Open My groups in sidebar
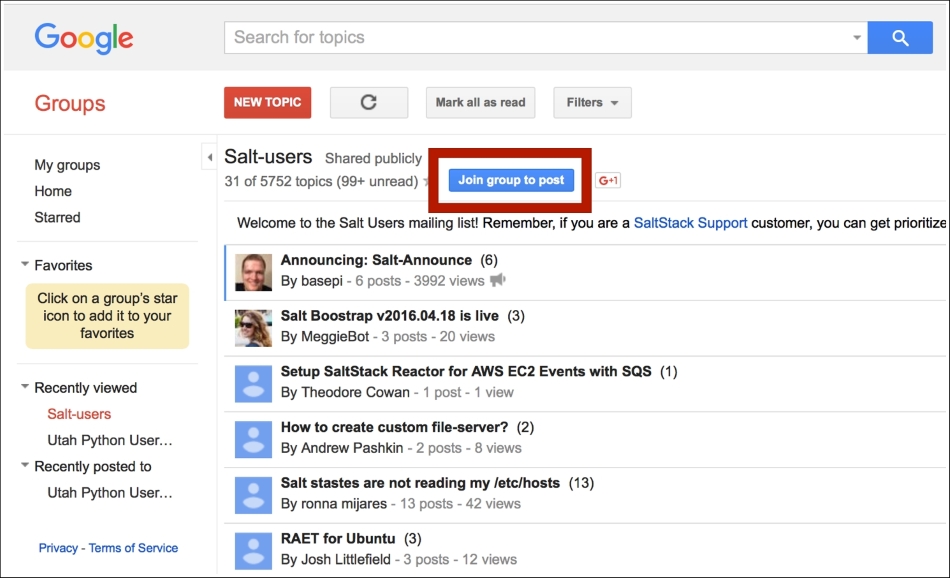 tap(67, 165)
